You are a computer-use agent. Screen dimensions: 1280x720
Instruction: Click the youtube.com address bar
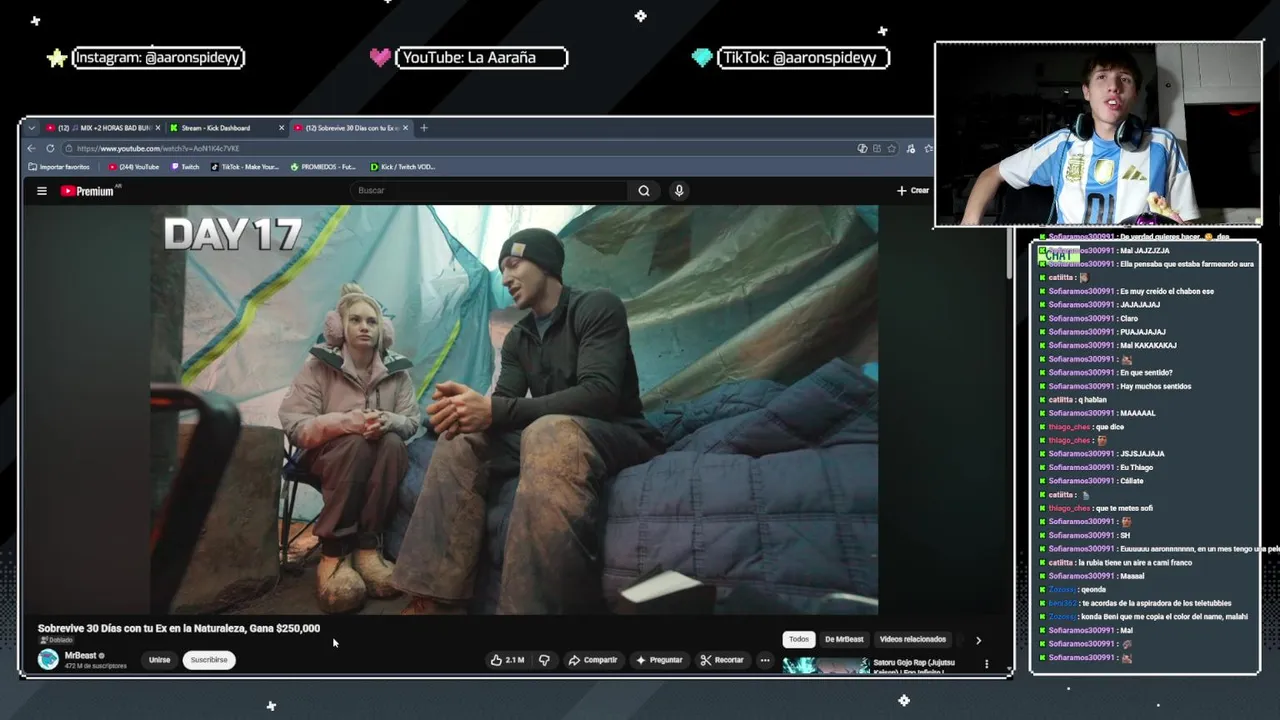point(460,148)
